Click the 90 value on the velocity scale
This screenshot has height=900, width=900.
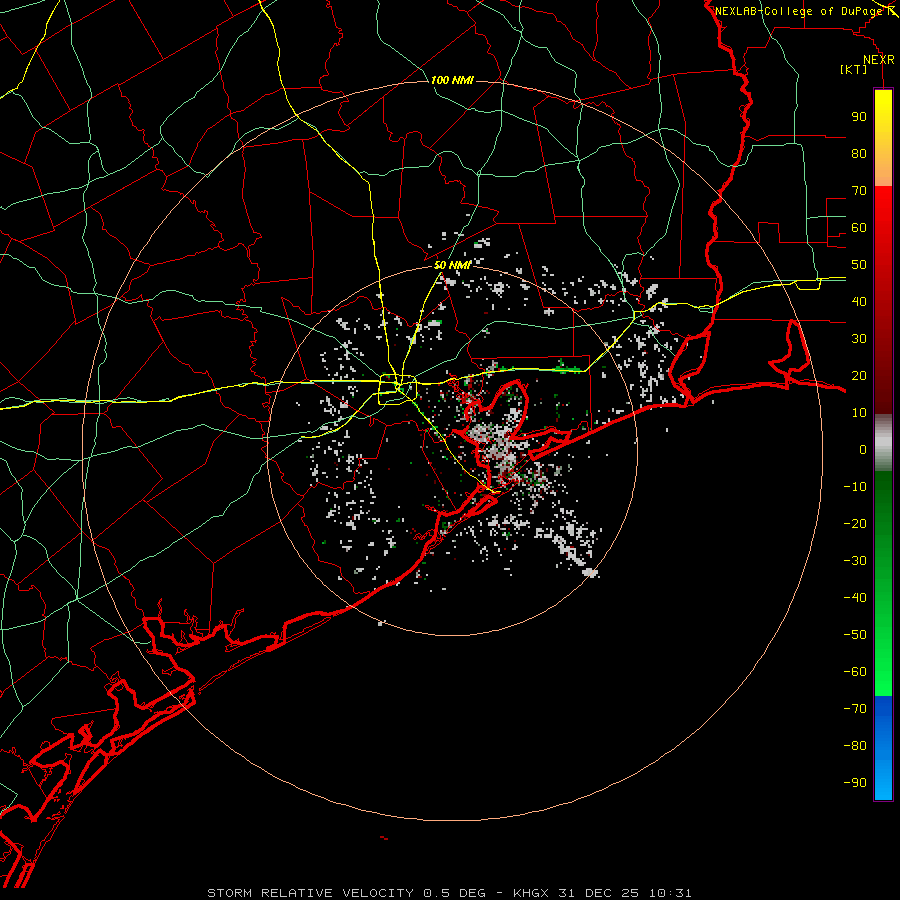(x=859, y=117)
